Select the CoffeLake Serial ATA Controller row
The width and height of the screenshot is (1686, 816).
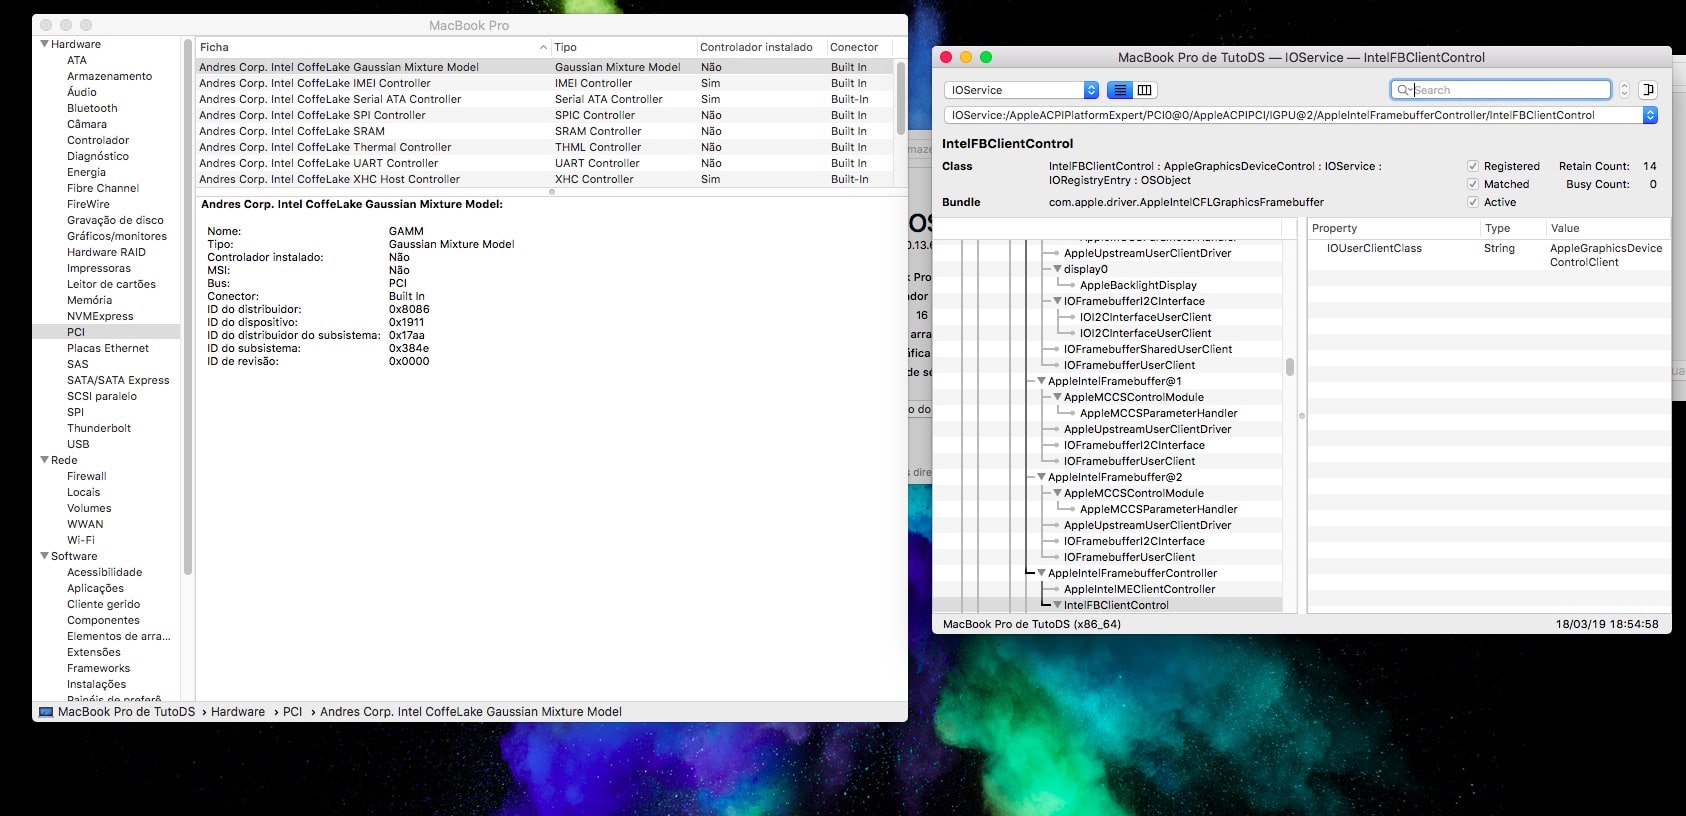coord(544,99)
